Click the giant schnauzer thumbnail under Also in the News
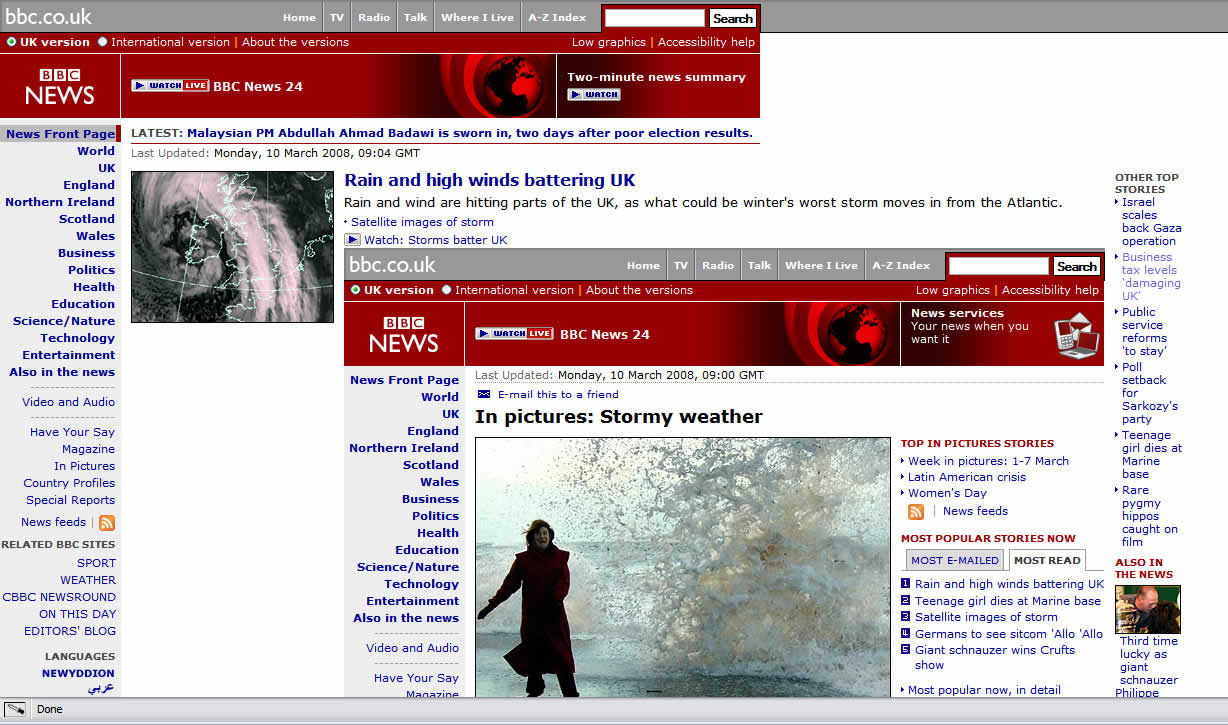Viewport: 1228px width, 725px height. click(x=1148, y=609)
